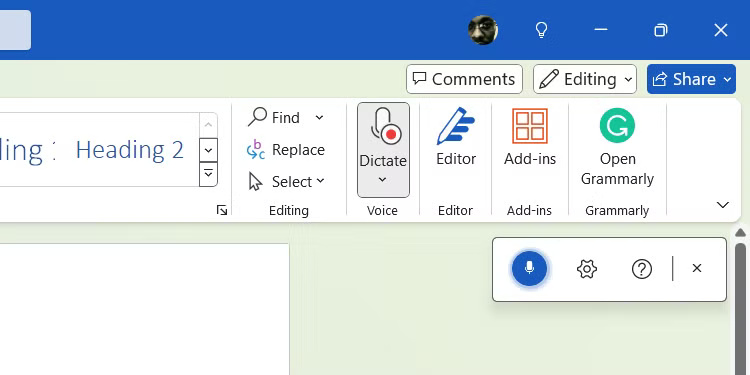Expand the Dictate options arrow
The image size is (750, 375).
click(x=382, y=180)
